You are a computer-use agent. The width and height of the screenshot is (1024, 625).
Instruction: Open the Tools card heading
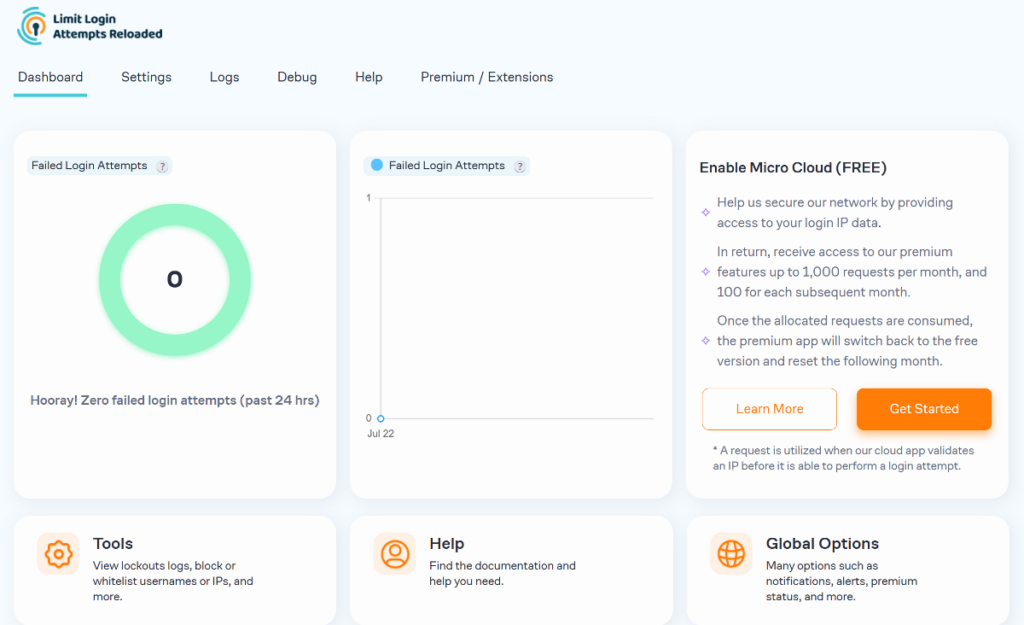point(113,543)
